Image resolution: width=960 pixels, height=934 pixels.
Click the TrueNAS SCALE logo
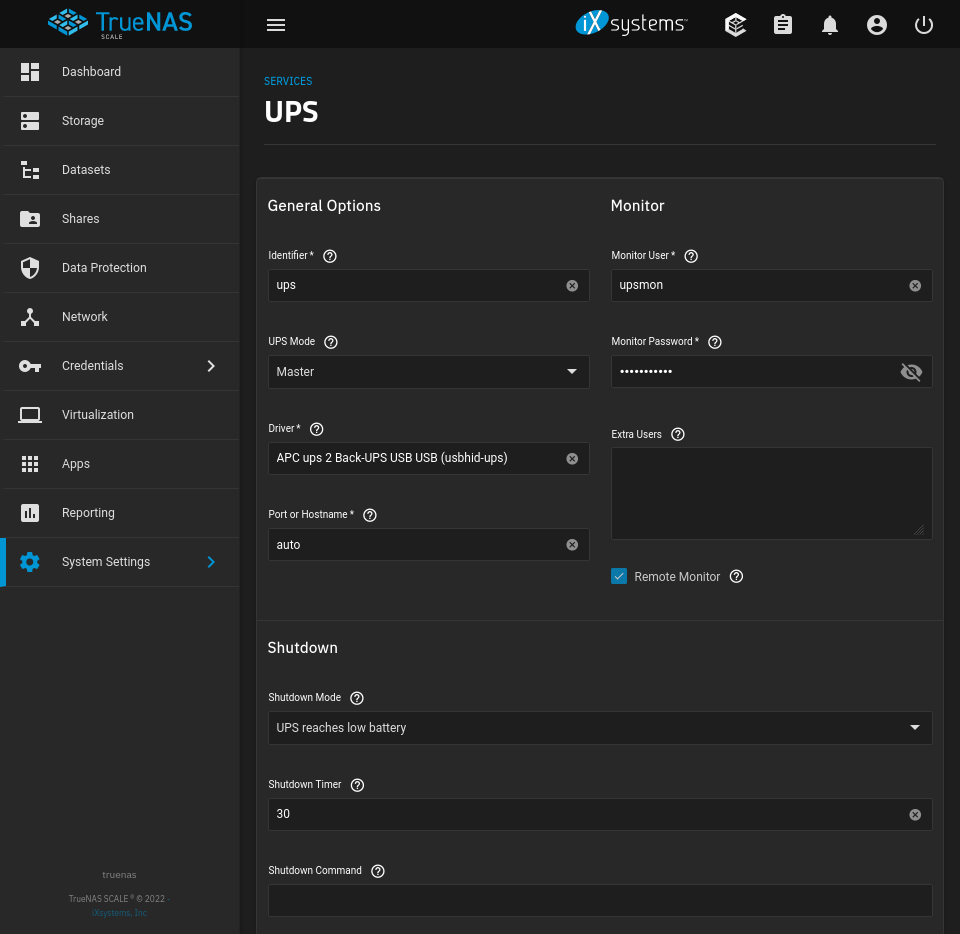pos(120,24)
